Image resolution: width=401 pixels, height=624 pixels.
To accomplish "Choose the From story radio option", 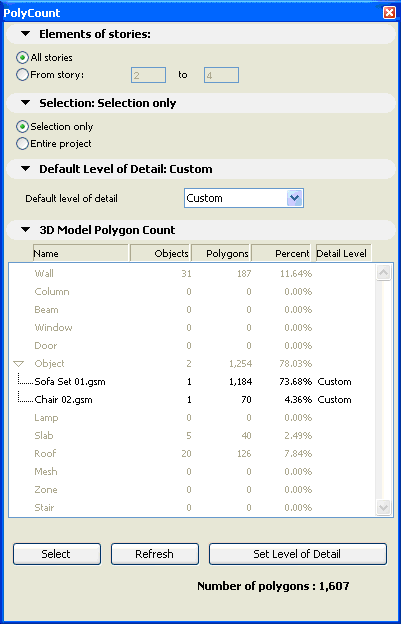I will [x=22, y=75].
